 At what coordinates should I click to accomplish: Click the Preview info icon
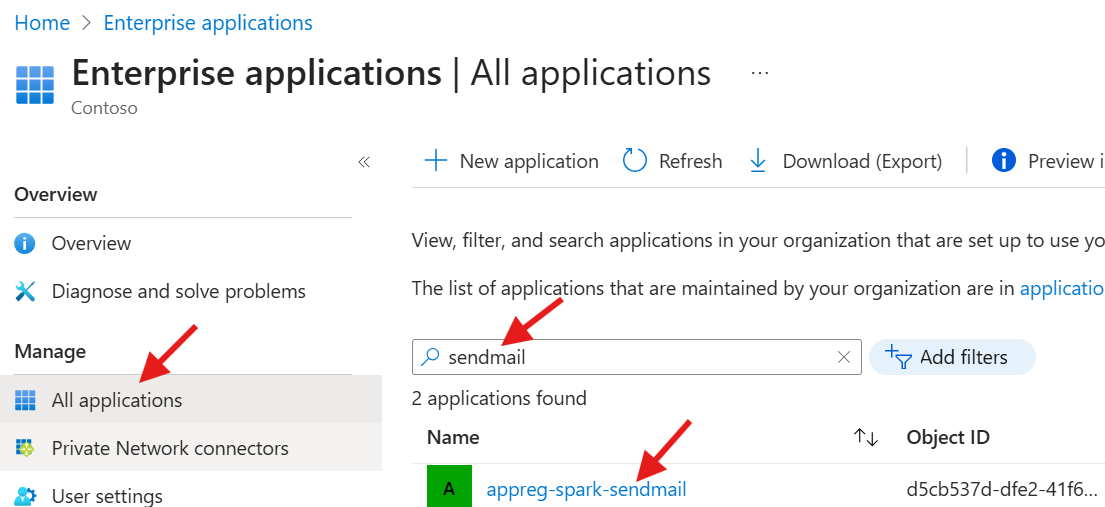pos(1003,161)
